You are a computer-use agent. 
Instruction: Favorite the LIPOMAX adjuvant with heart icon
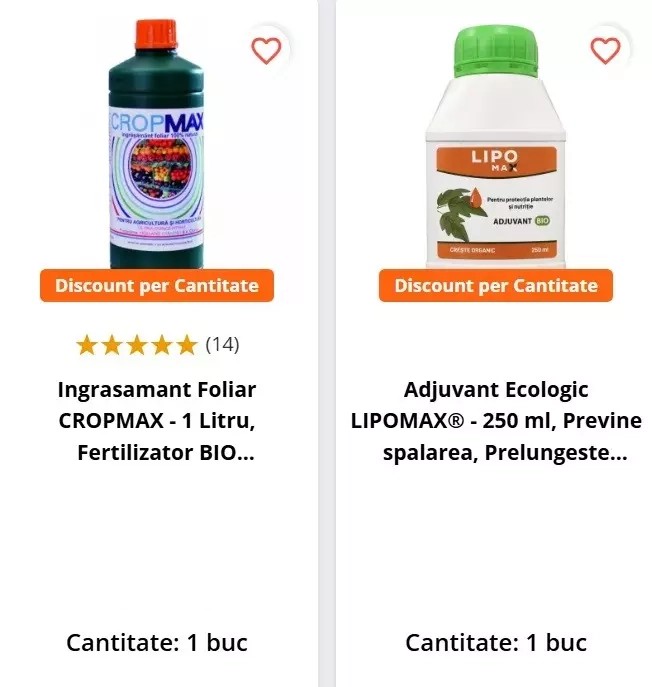coord(606,50)
